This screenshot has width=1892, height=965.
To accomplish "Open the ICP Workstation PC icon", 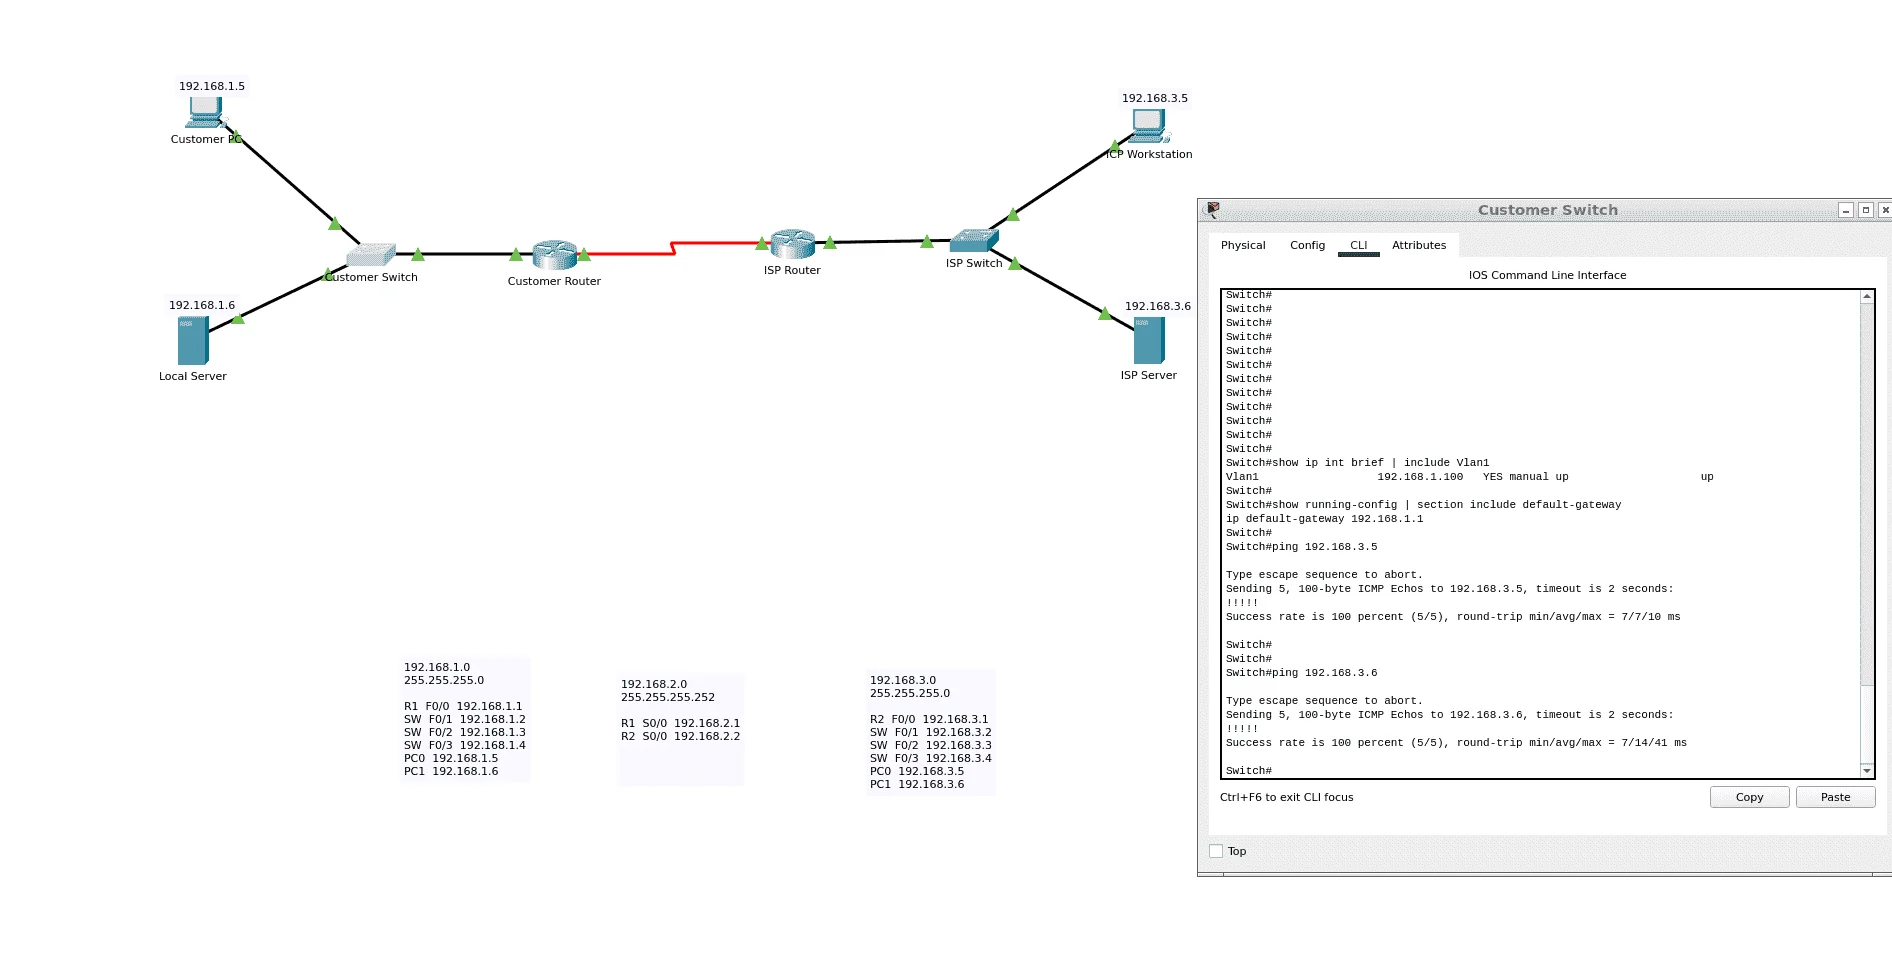I will tap(1150, 125).
